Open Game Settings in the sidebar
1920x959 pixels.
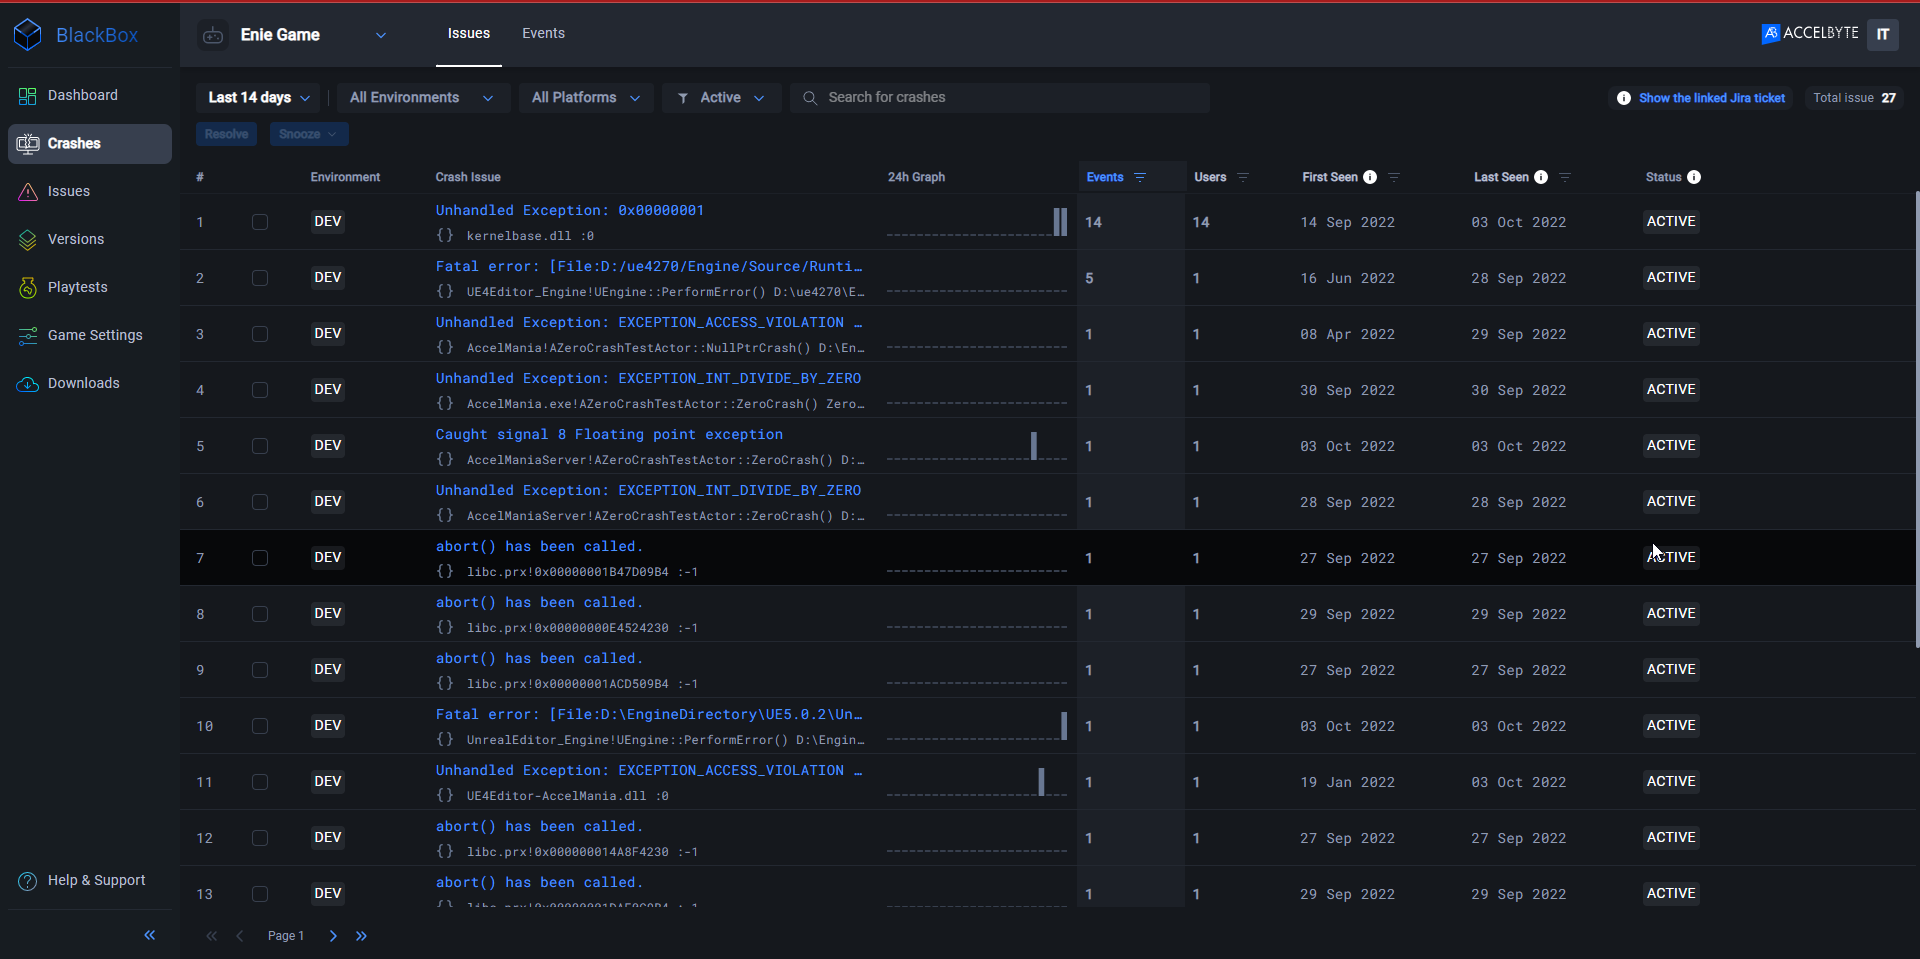[x=90, y=335]
